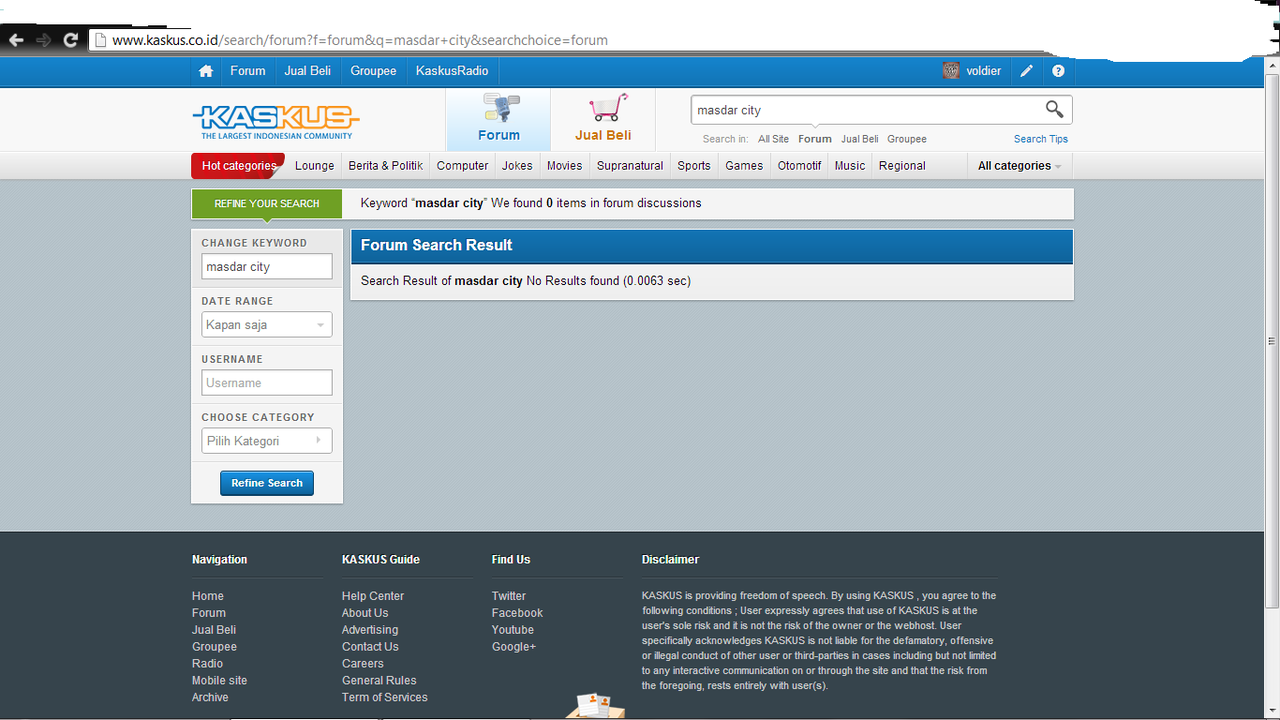Click the Careers footer link
Screen dimensions: 1280x720
coord(363,663)
